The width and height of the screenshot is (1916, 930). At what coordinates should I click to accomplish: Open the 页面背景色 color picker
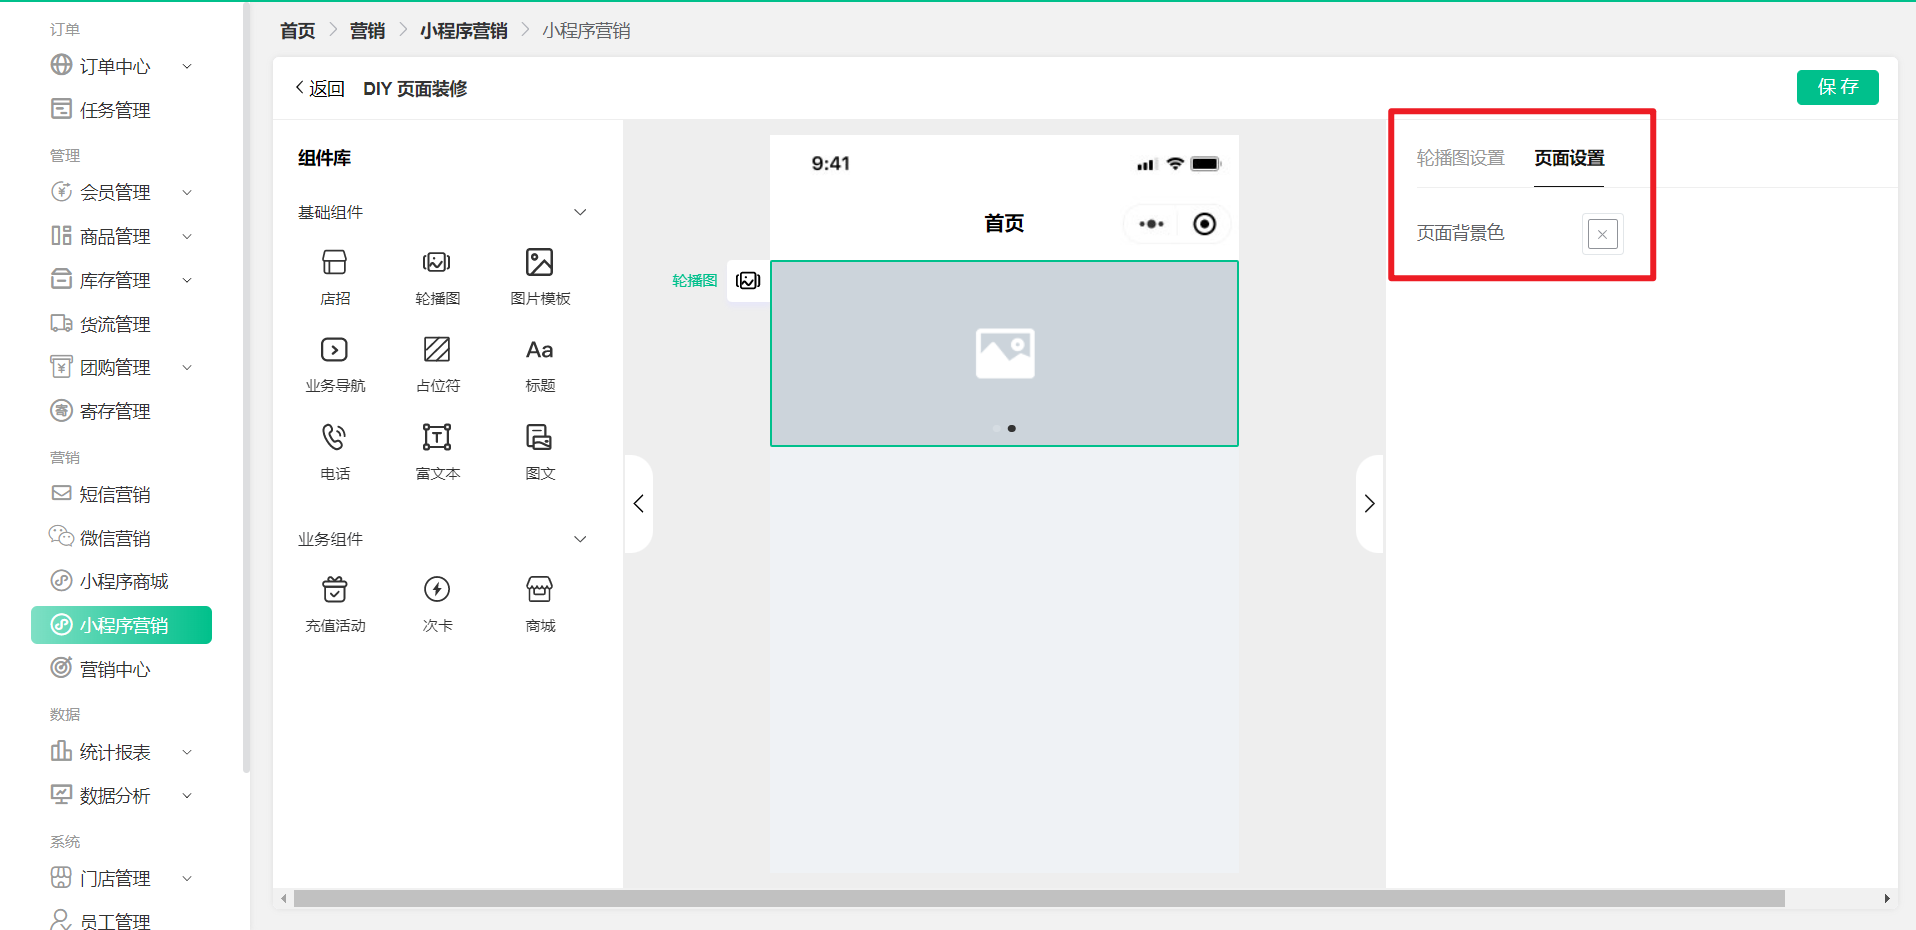pyautogui.click(x=1602, y=234)
